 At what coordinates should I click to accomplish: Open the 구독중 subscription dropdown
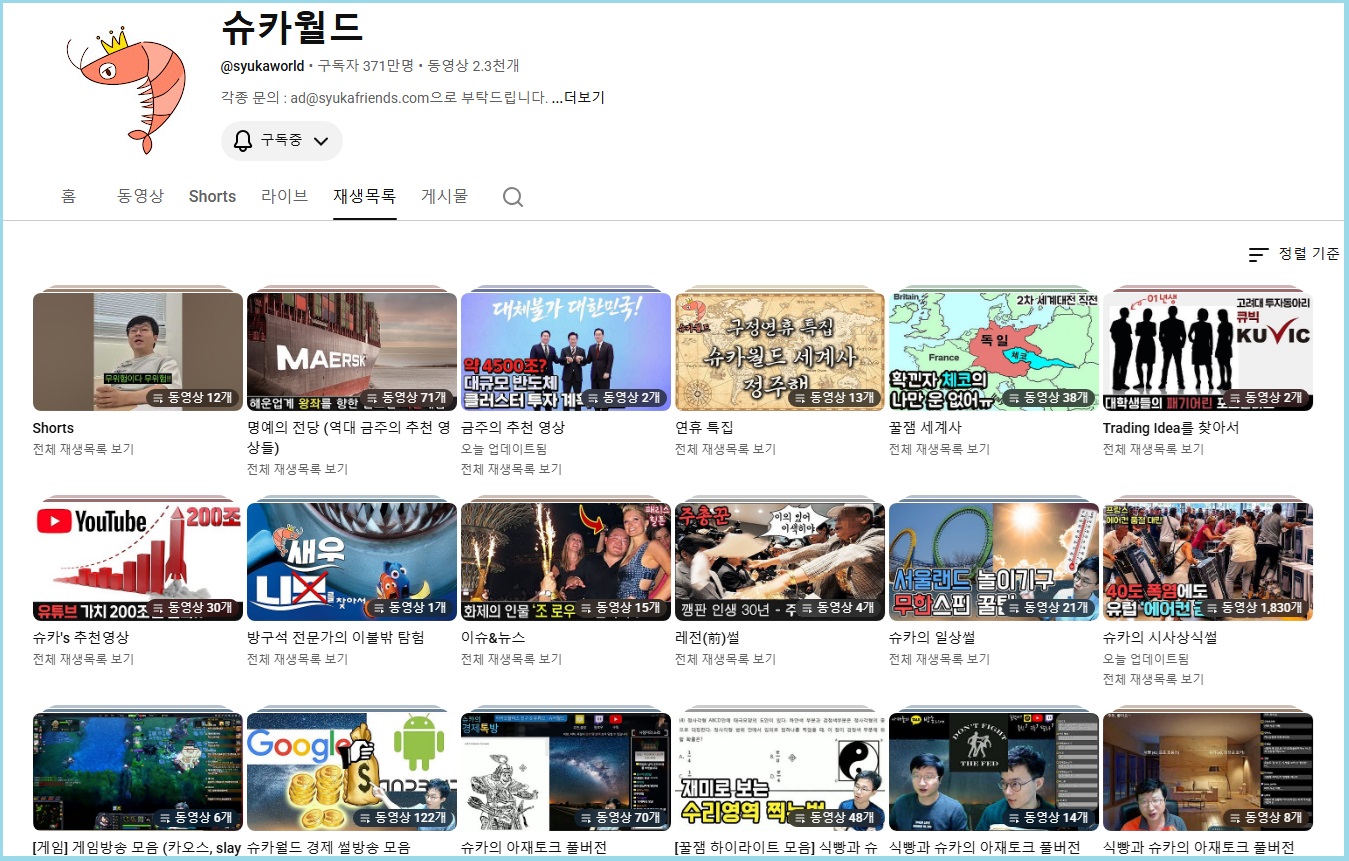282,141
